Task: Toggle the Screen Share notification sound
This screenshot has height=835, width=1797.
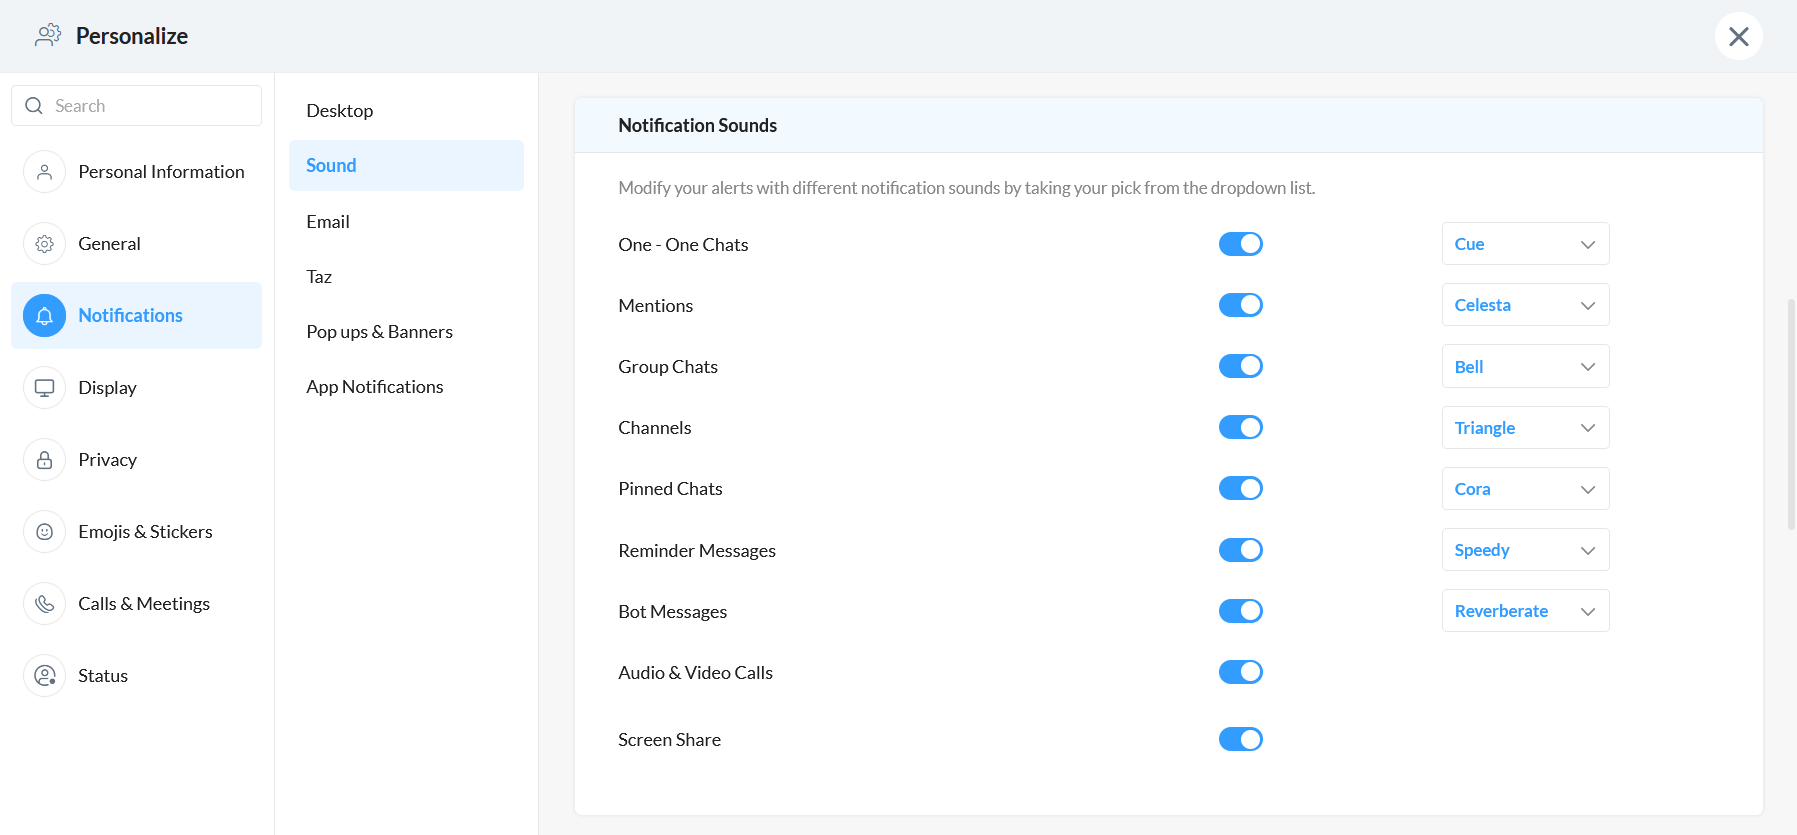Action: (1240, 739)
